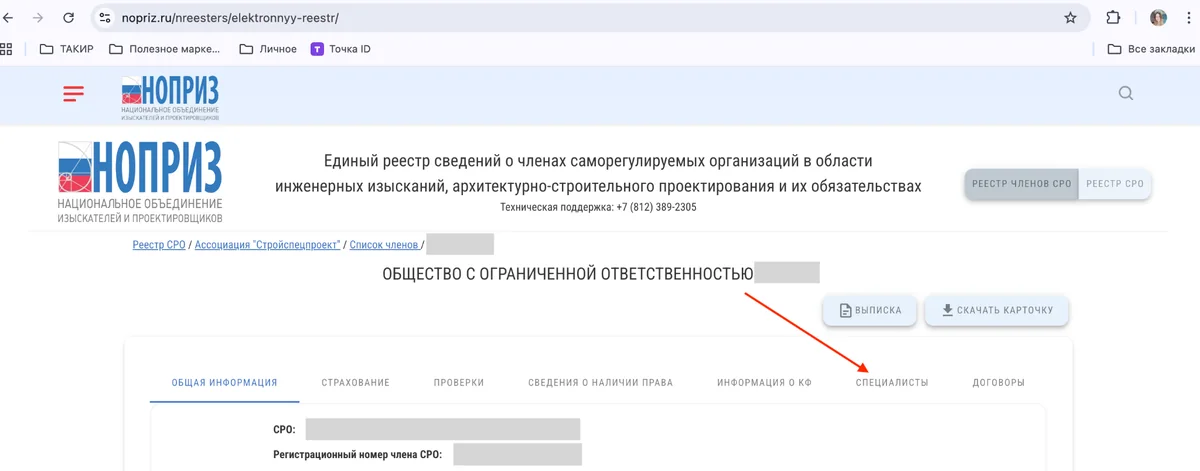Click the support phone +7 (812) 389-2305

656,207
